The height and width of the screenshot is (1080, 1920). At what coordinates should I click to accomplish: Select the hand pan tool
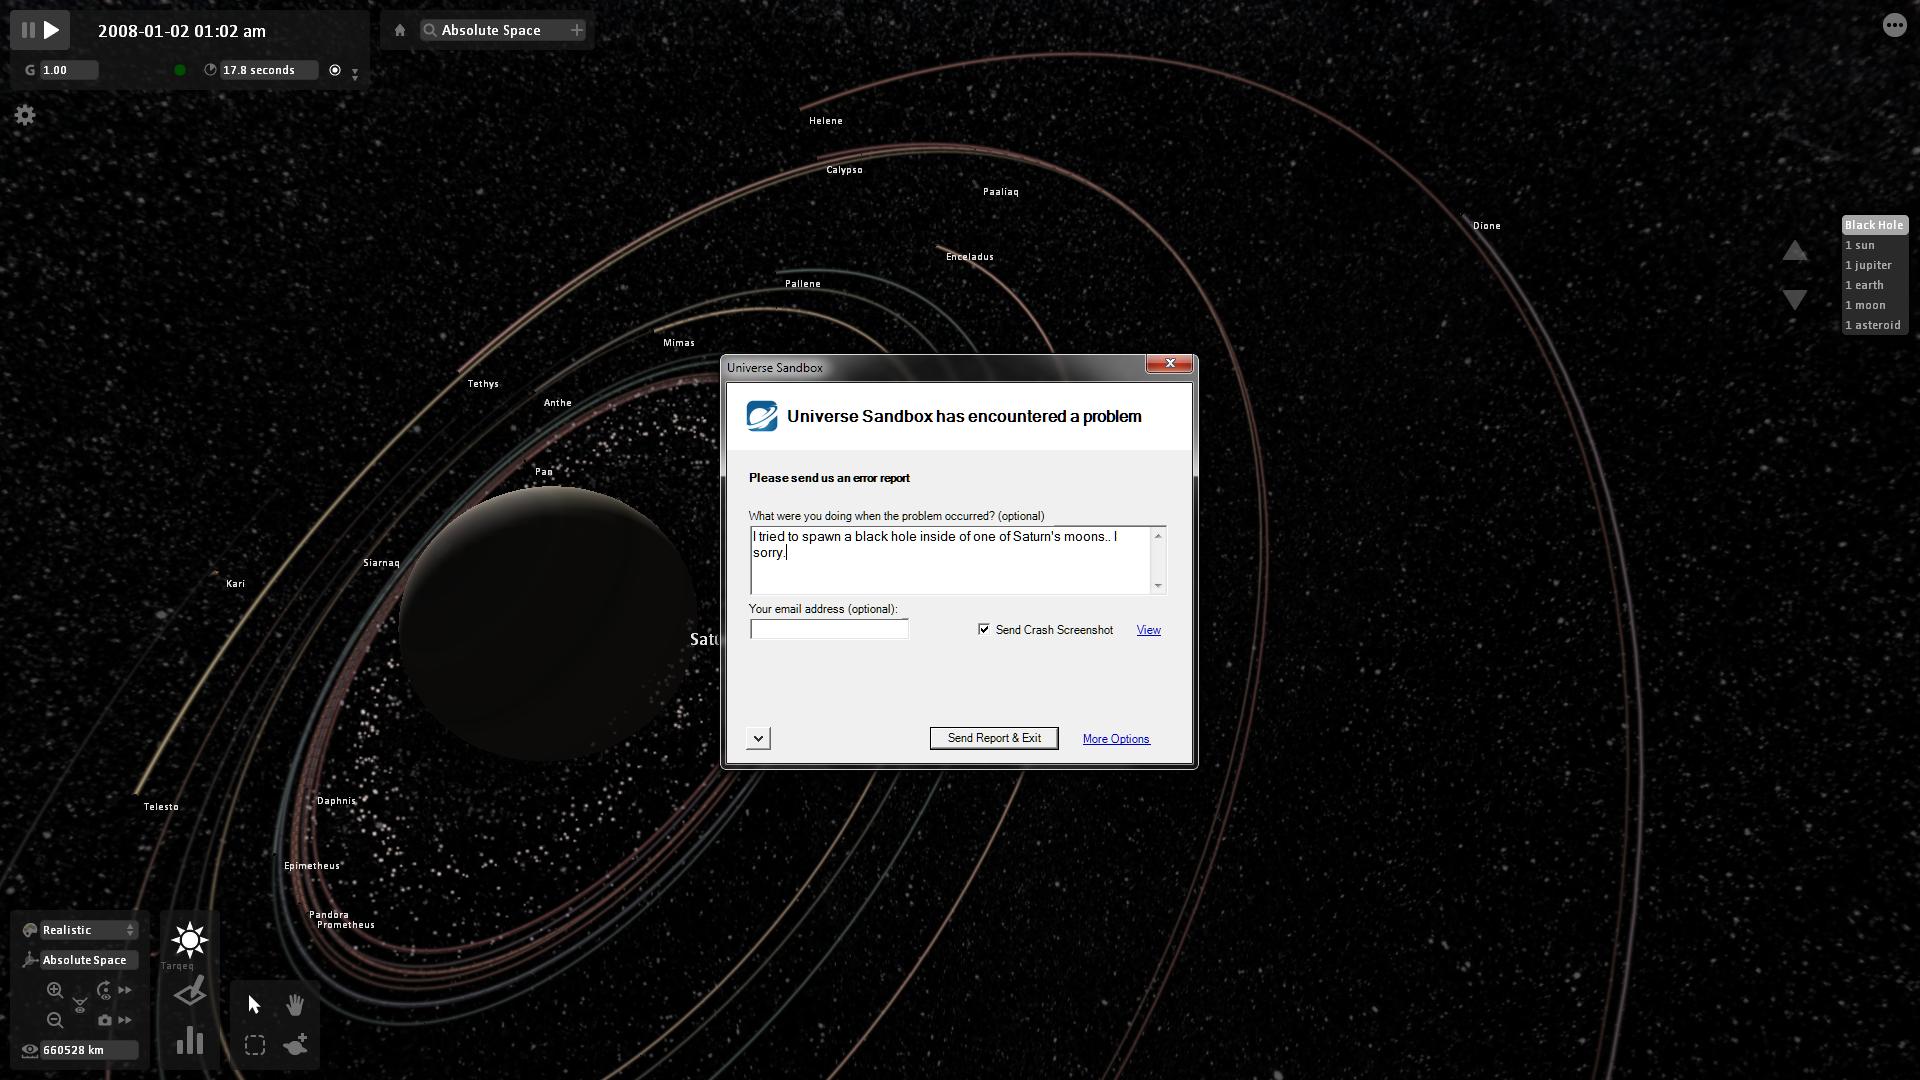coord(295,1005)
